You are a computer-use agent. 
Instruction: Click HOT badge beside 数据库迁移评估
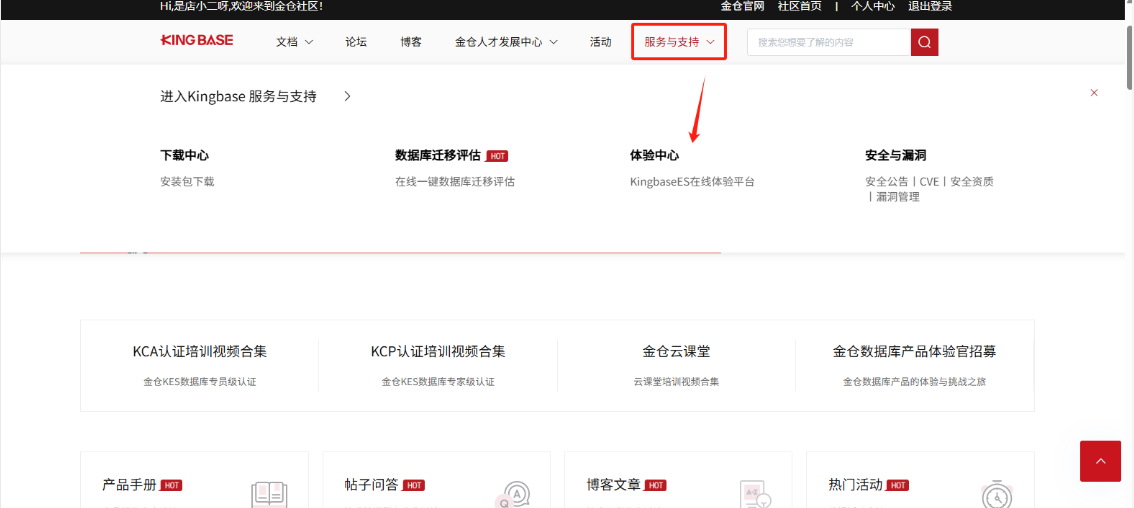click(497, 156)
